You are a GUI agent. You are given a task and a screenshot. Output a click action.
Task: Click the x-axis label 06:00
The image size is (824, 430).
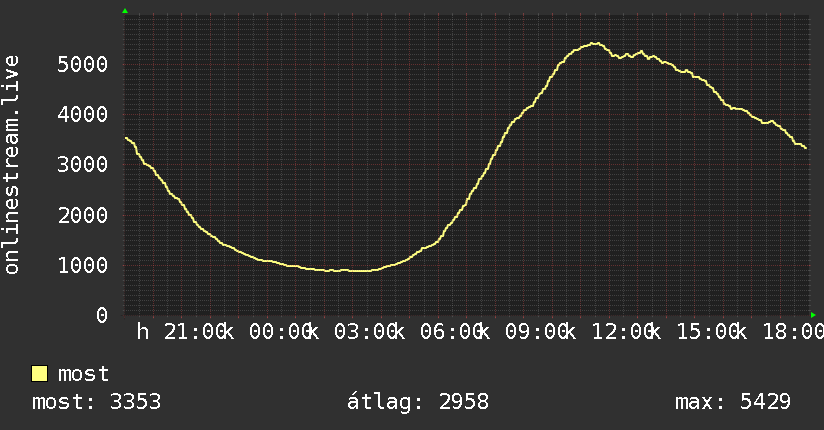coord(450,332)
